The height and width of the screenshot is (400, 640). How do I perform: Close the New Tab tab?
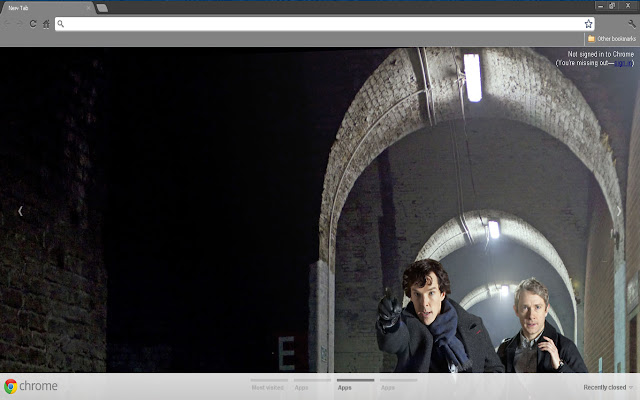[x=89, y=8]
